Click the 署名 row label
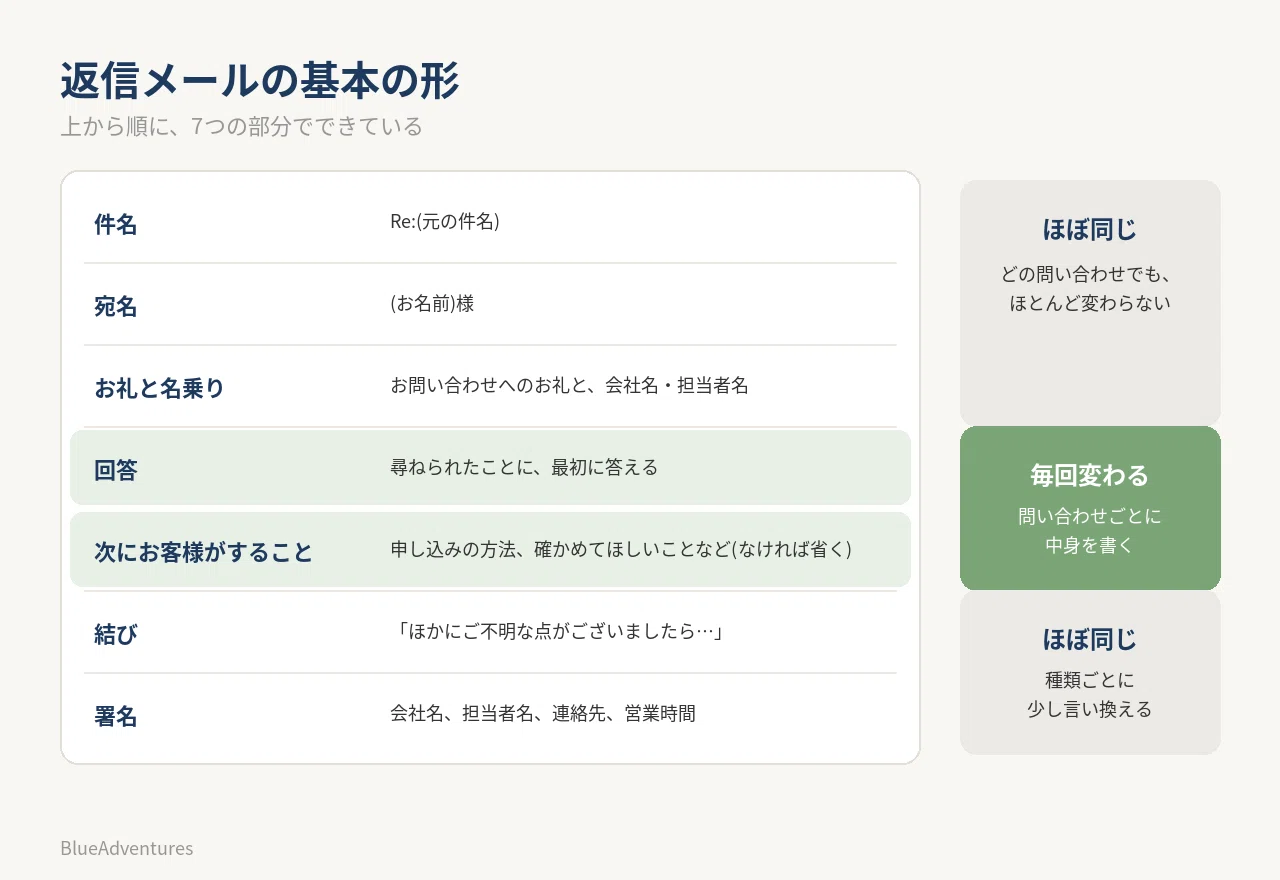Image resolution: width=1280 pixels, height=880 pixels. [116, 717]
